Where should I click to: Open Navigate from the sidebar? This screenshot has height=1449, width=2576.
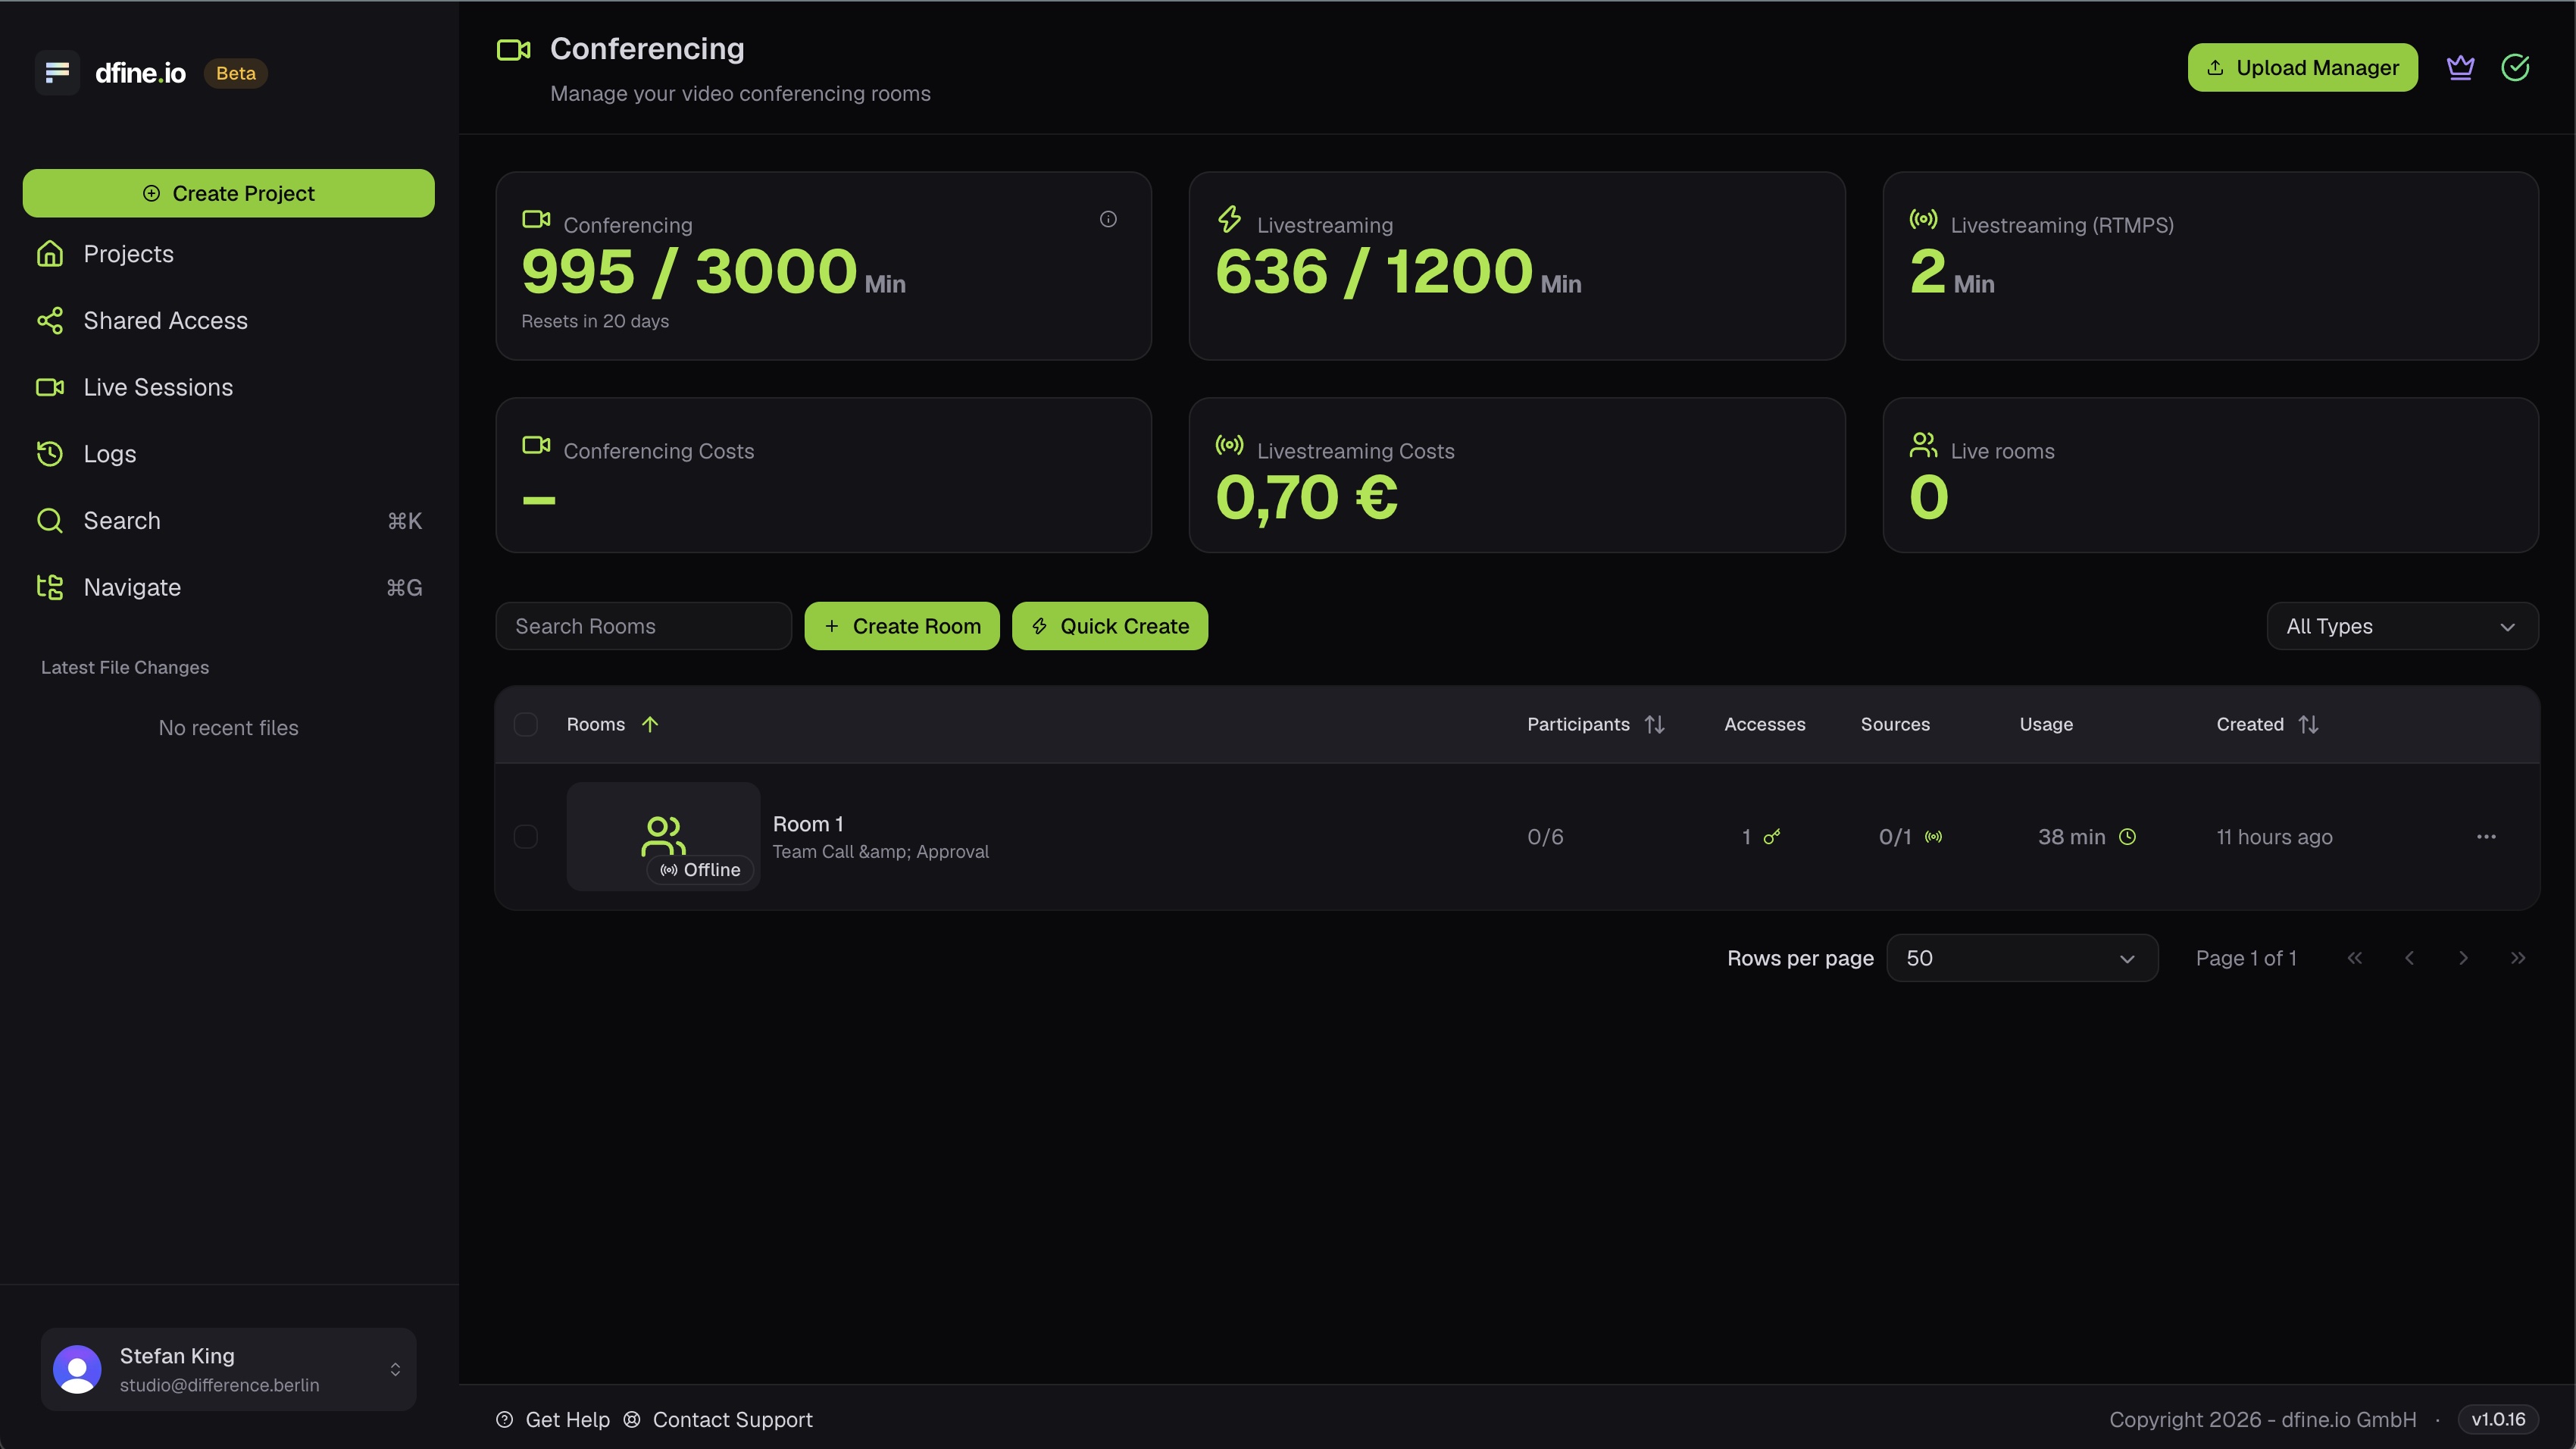[x=228, y=587]
